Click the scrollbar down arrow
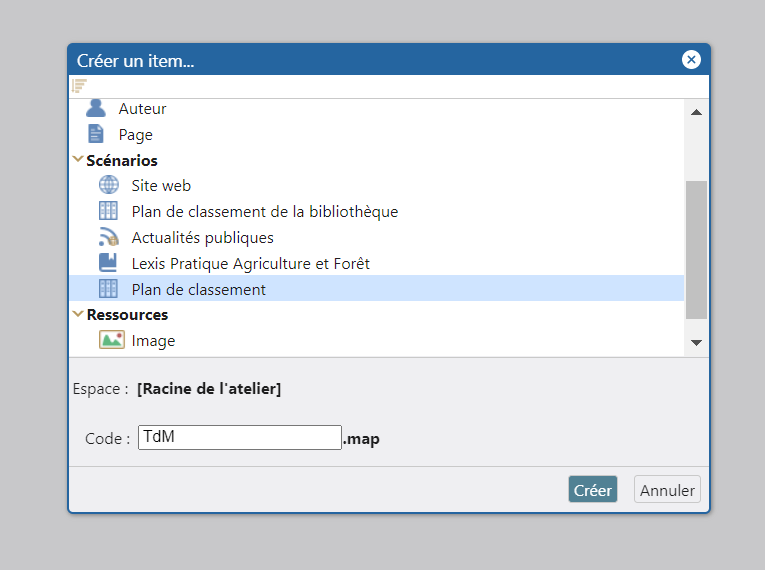The height and width of the screenshot is (570, 765). click(696, 343)
